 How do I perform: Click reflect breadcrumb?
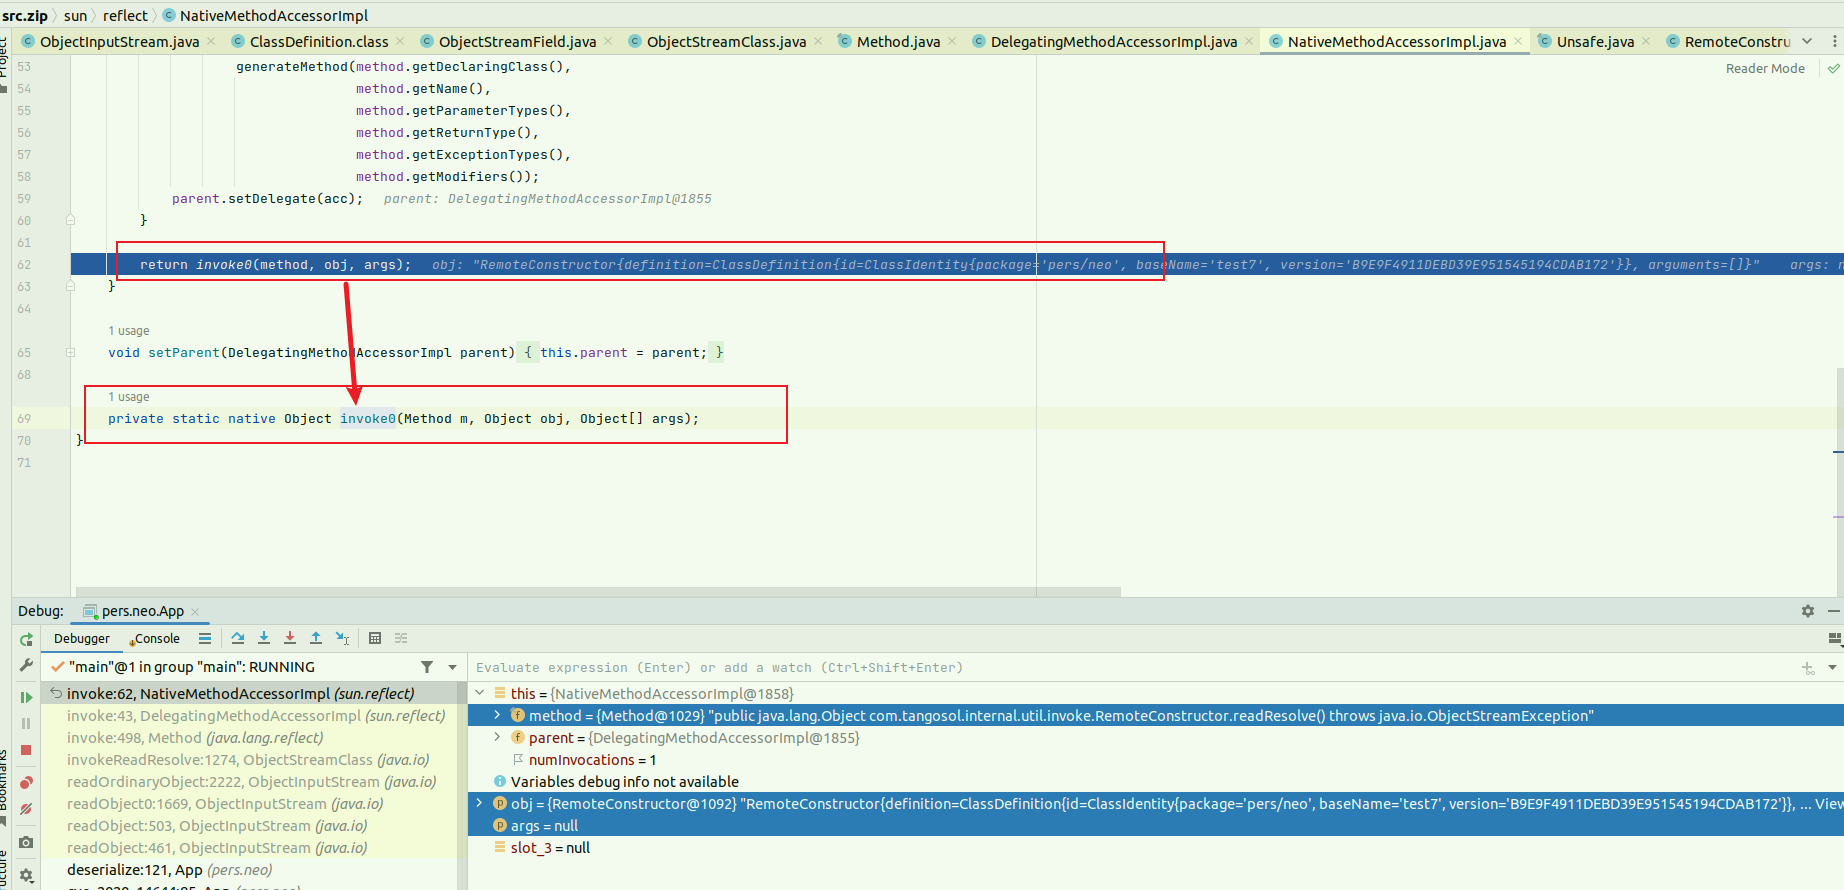(125, 16)
